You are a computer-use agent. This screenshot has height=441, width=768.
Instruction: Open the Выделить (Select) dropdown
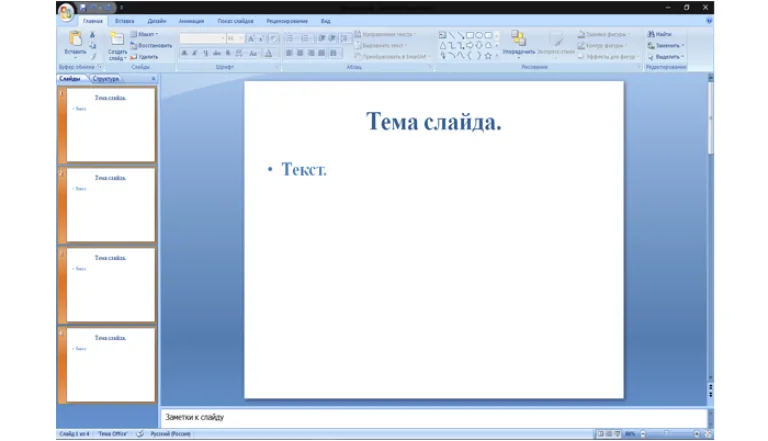point(666,56)
